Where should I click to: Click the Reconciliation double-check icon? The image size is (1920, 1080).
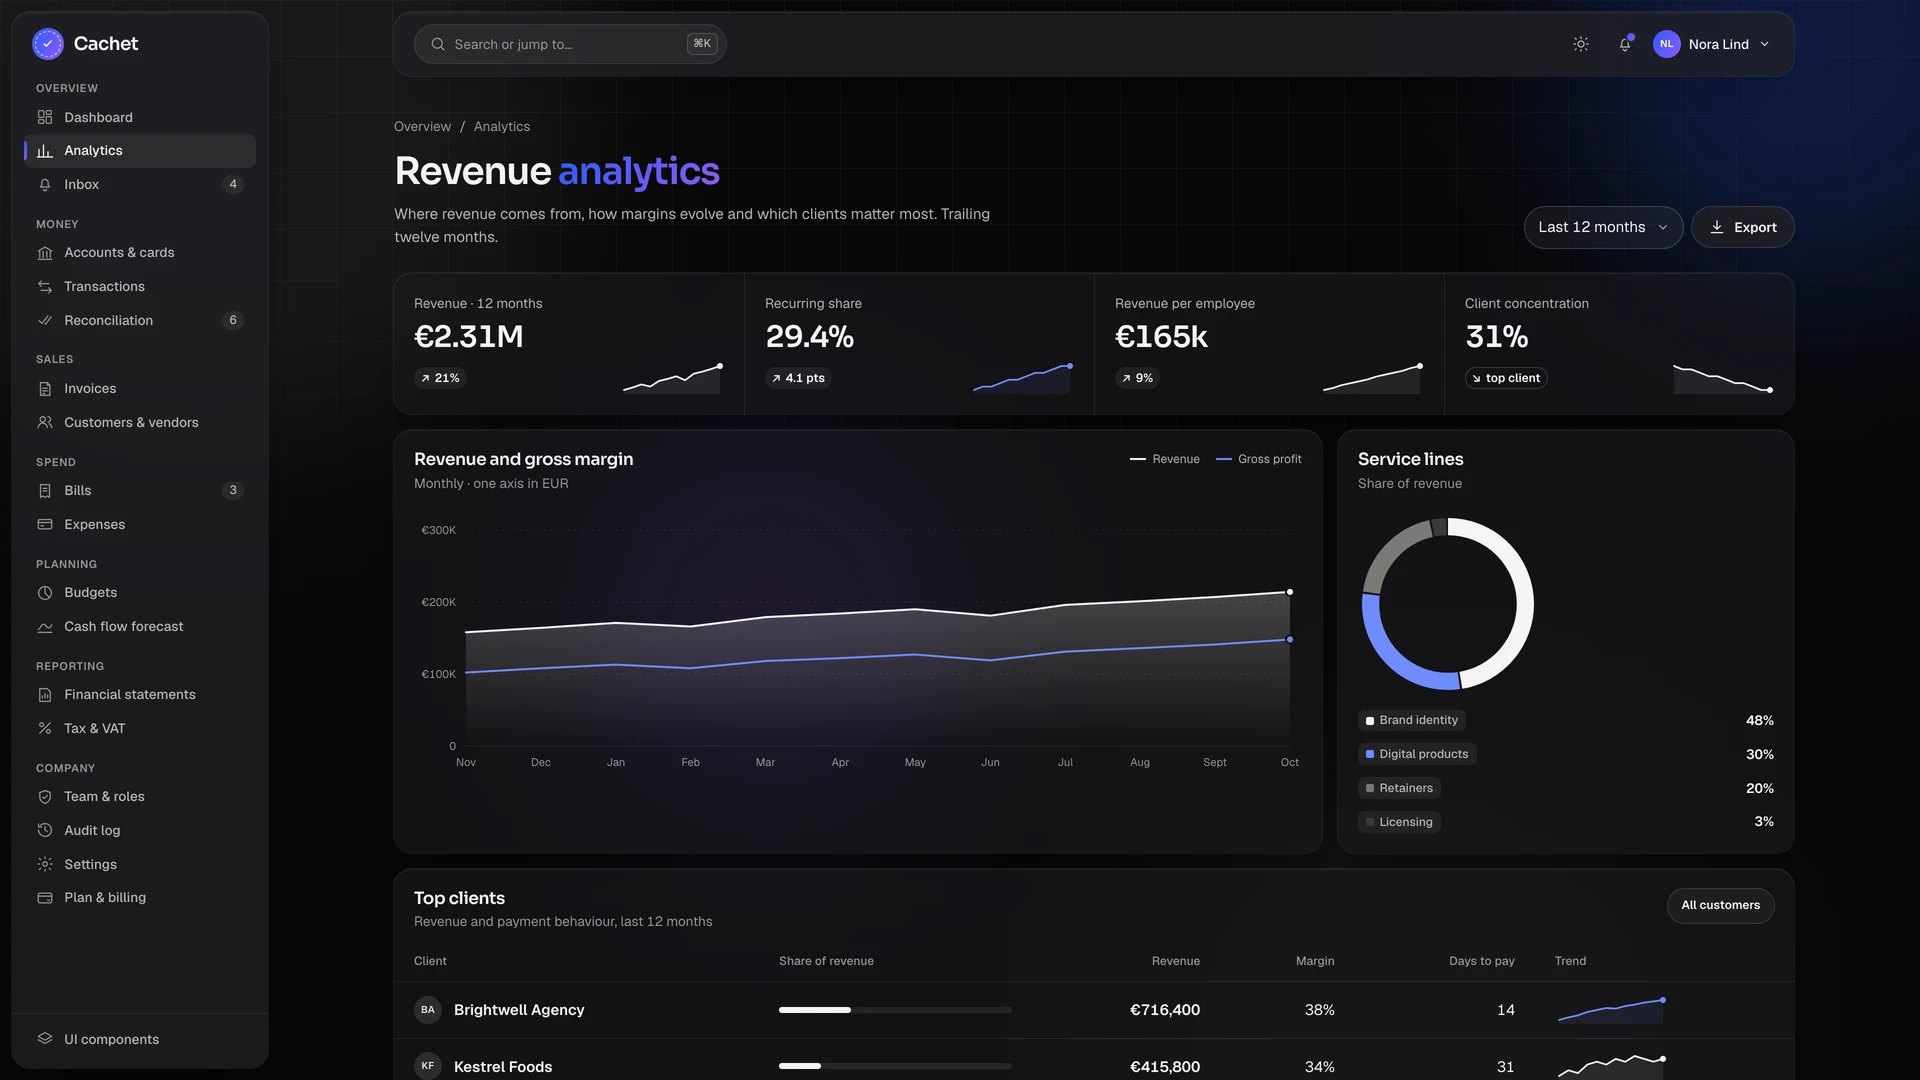coord(45,321)
